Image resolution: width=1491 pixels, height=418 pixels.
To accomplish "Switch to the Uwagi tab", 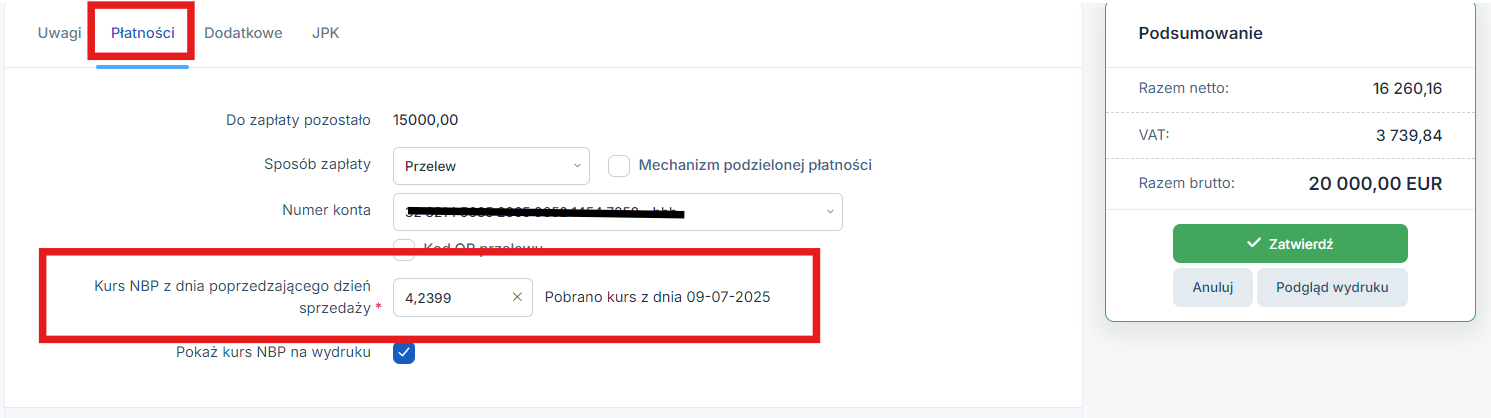I will [x=60, y=33].
